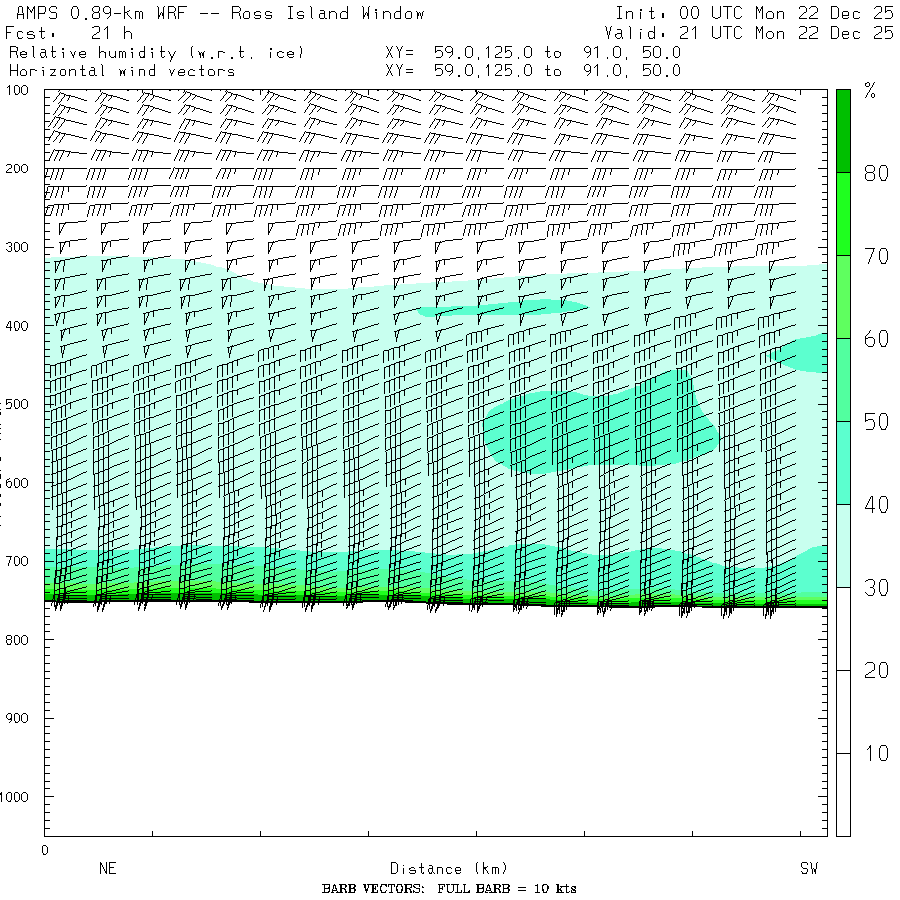Click the color bar value label '40'
Viewport: 900px width, 900px height.
pyautogui.click(x=876, y=505)
